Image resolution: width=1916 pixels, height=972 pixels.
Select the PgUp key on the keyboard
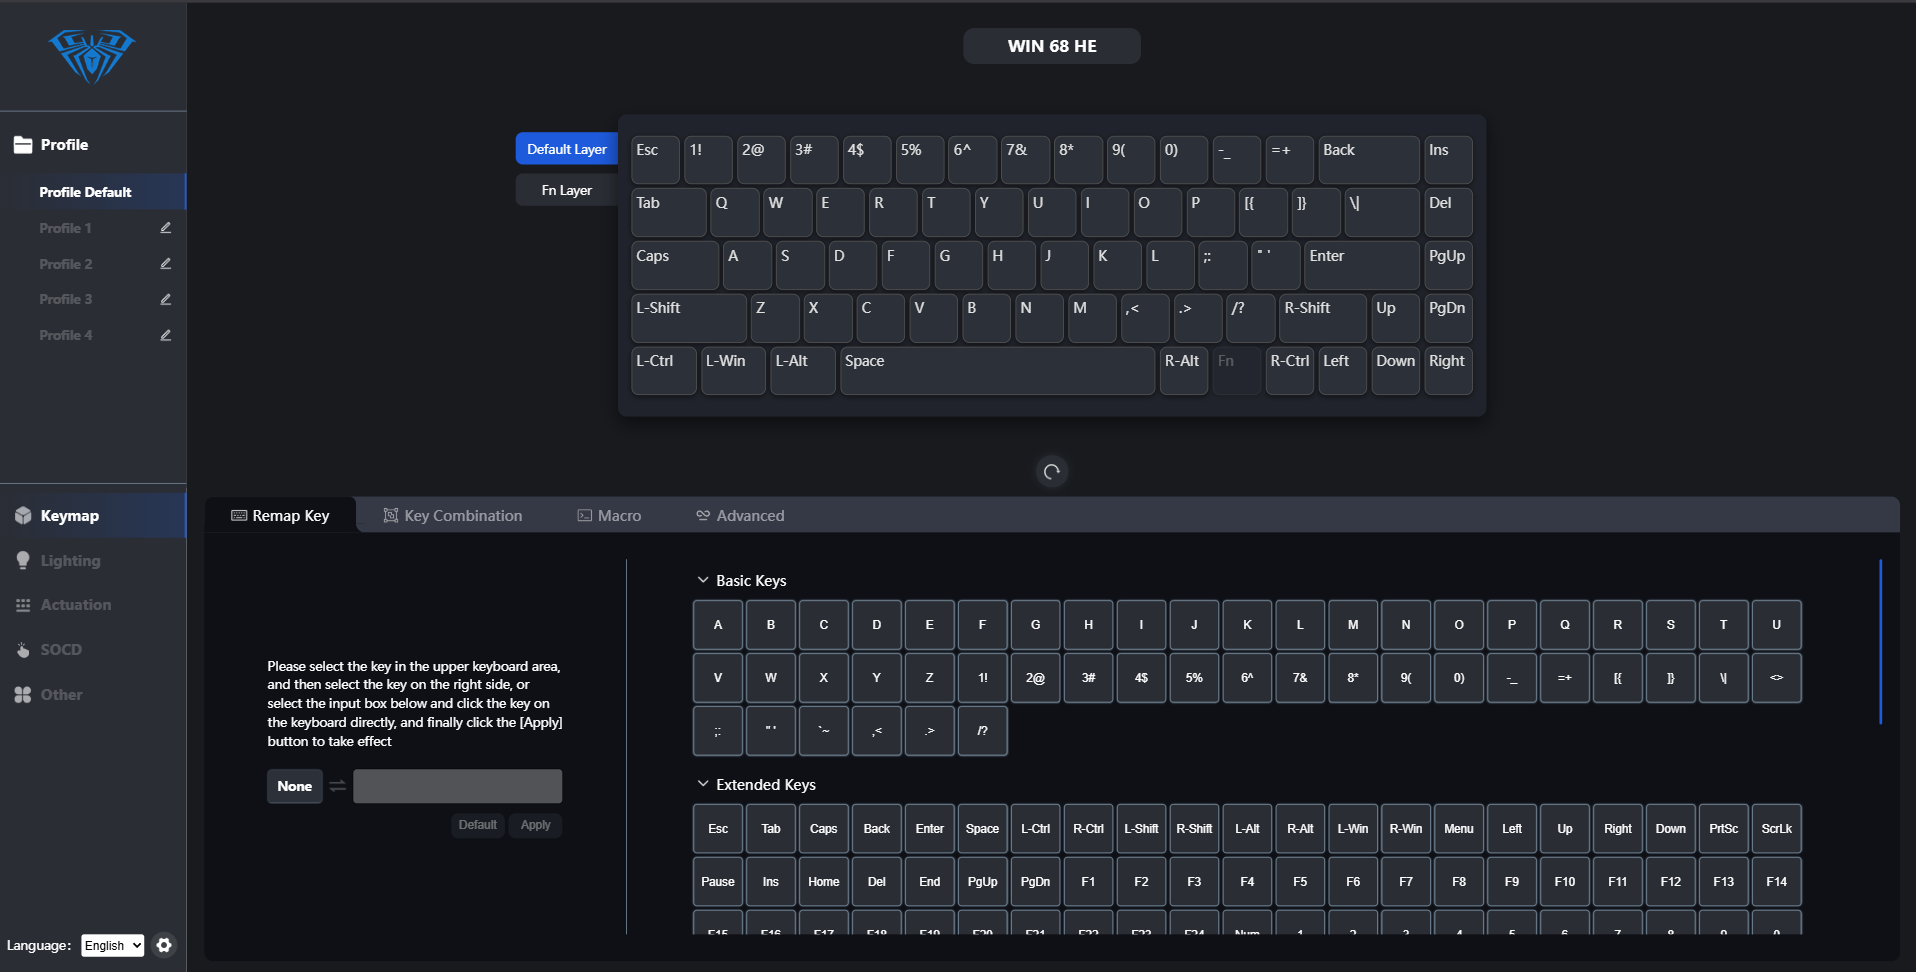(1448, 266)
